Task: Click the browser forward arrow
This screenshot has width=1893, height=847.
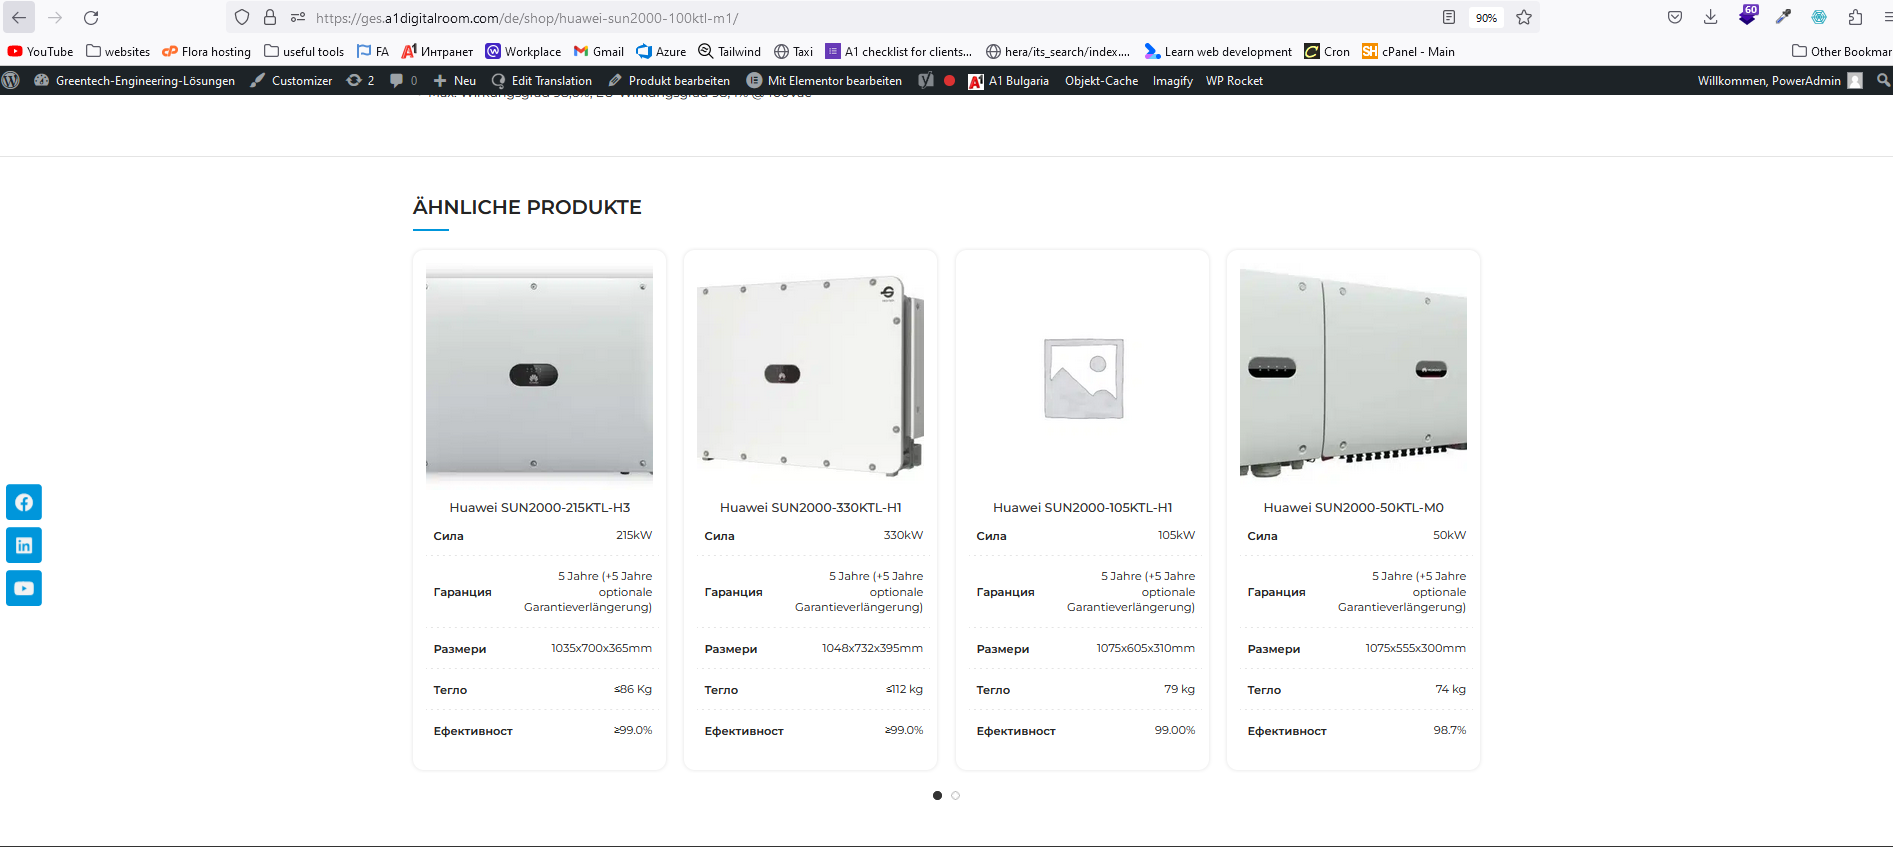Action: 55,17
